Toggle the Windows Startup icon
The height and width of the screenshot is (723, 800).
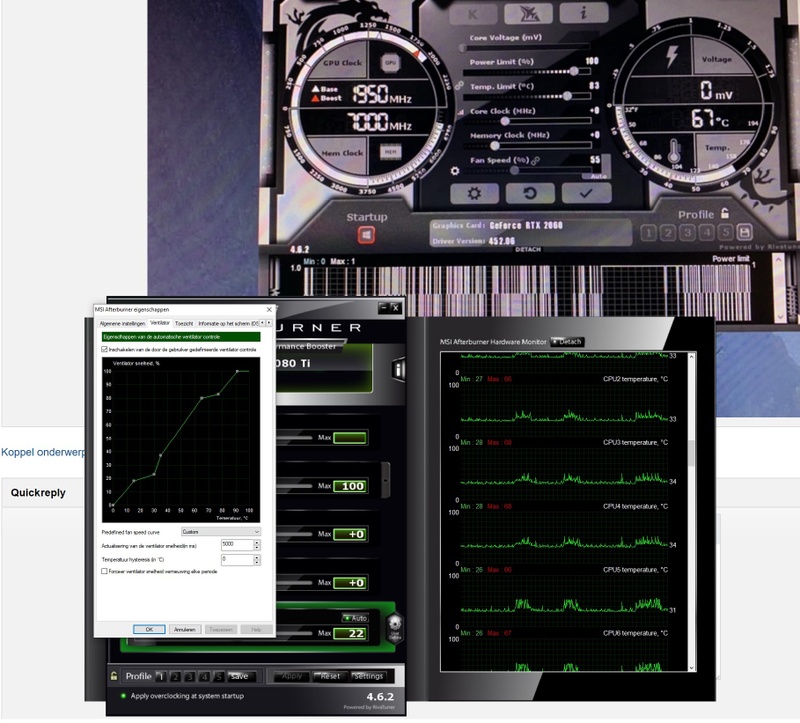coord(366,235)
